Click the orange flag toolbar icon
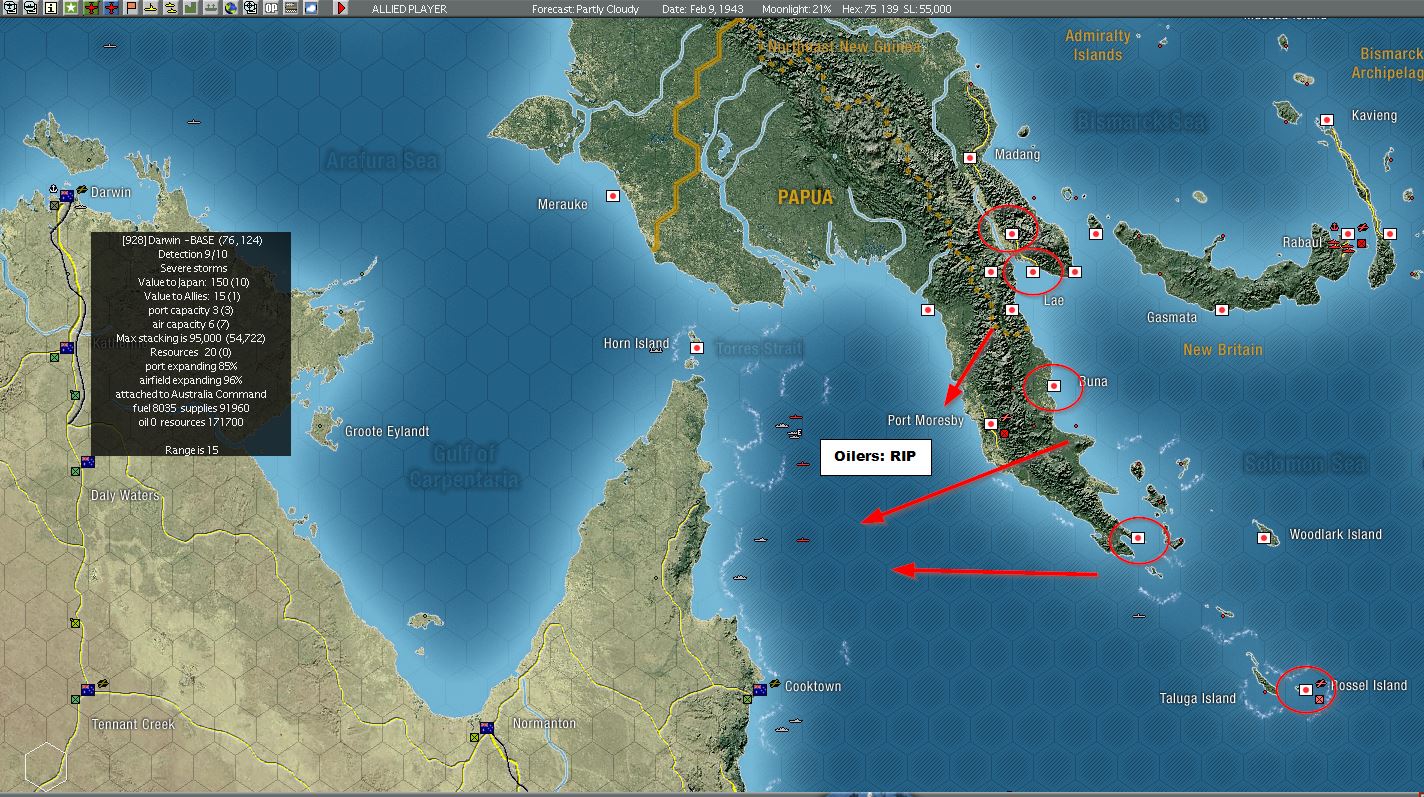This screenshot has height=797, width=1424. [131, 8]
